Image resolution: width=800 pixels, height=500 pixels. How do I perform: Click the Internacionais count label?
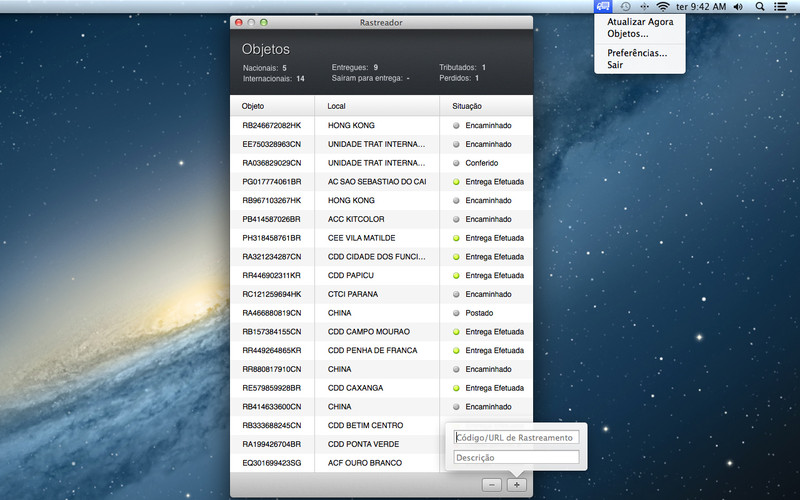[x=273, y=79]
